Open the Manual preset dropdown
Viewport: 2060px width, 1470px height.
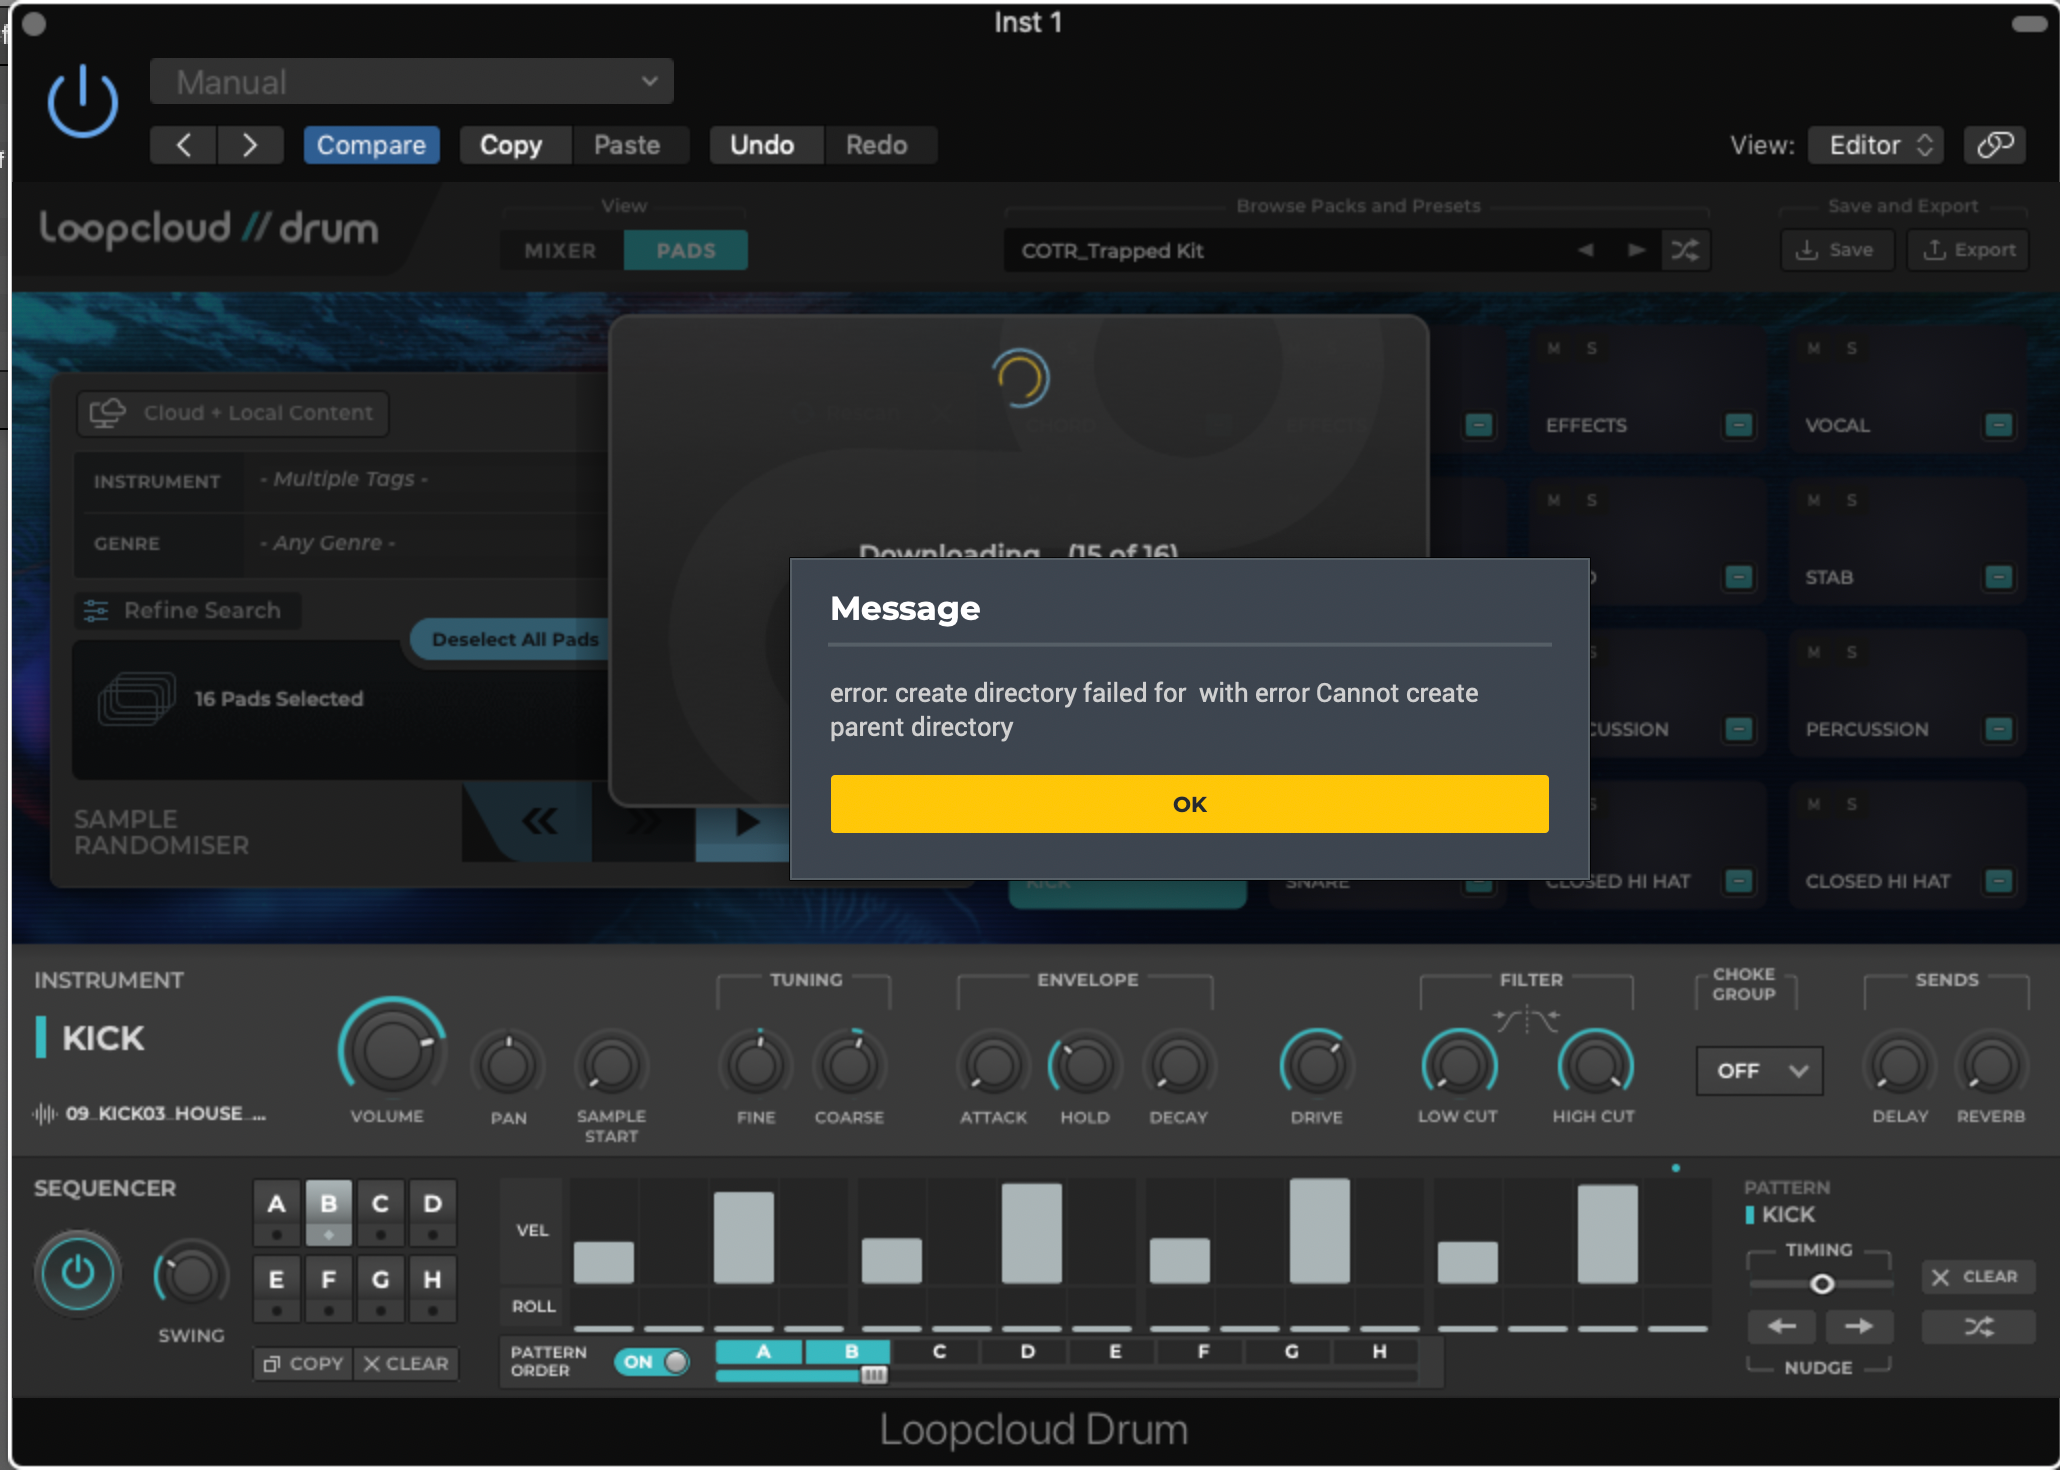[x=411, y=82]
